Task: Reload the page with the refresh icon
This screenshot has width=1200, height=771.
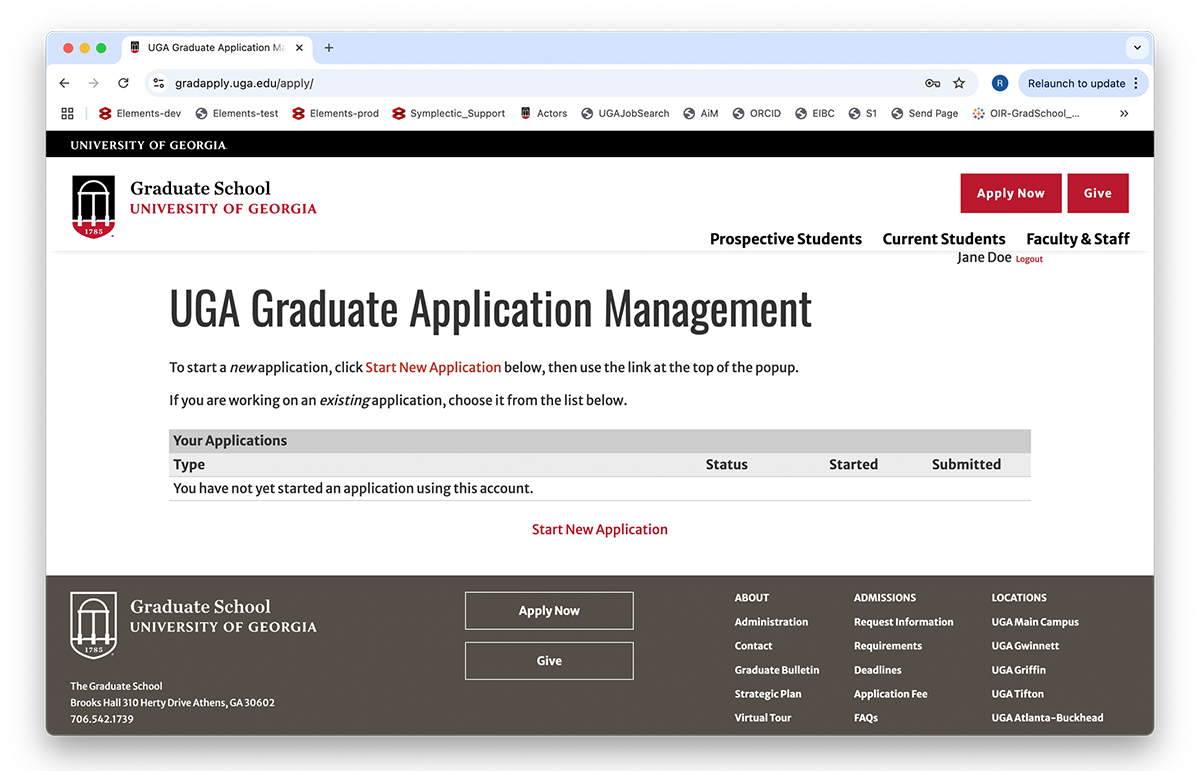Action: coord(123,84)
